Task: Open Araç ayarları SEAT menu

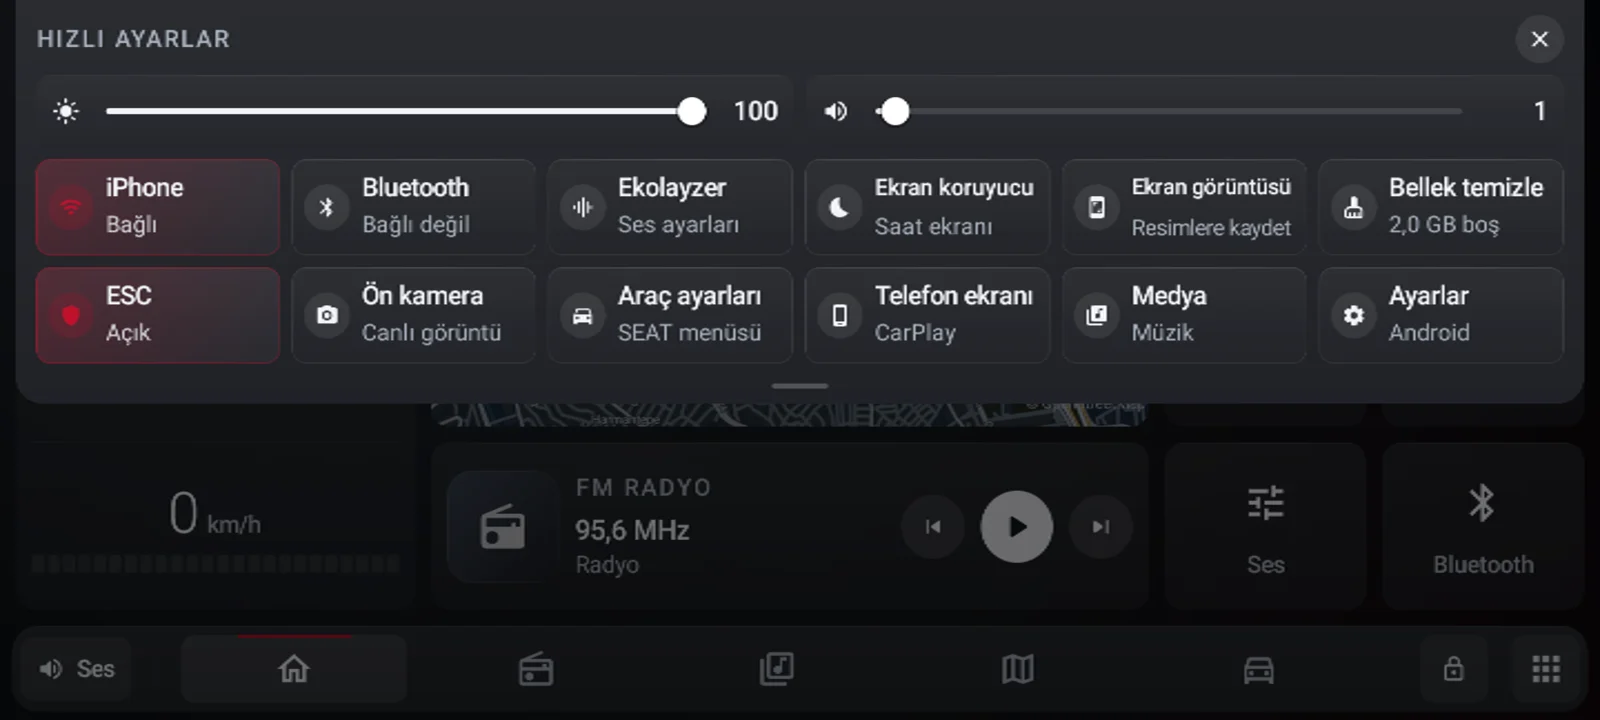Action: coord(670,315)
